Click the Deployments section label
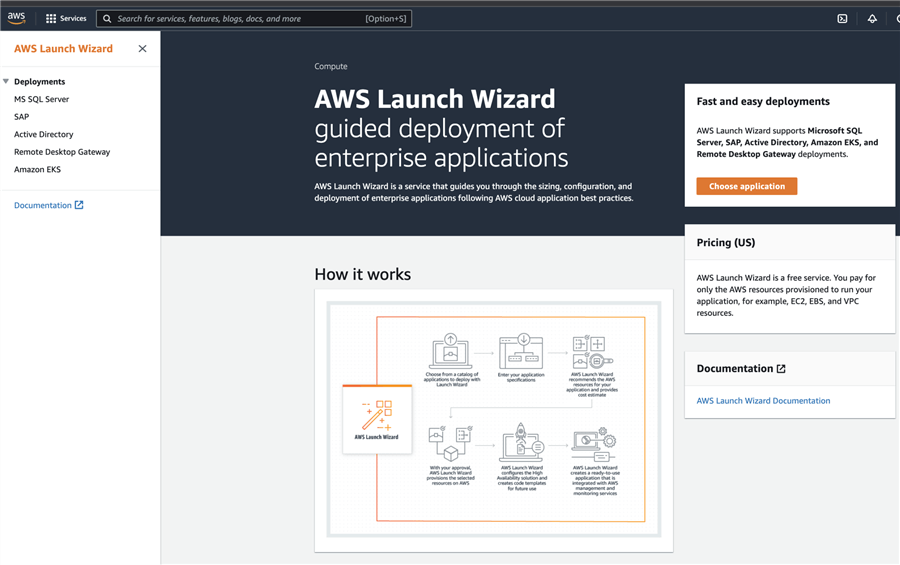900x565 pixels. (40, 82)
